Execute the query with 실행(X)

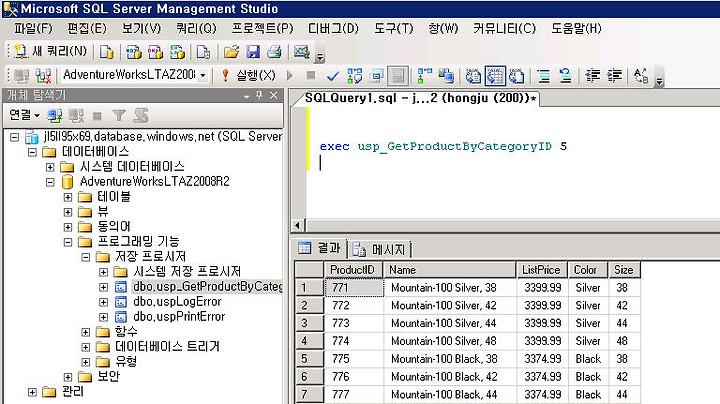coord(248,75)
